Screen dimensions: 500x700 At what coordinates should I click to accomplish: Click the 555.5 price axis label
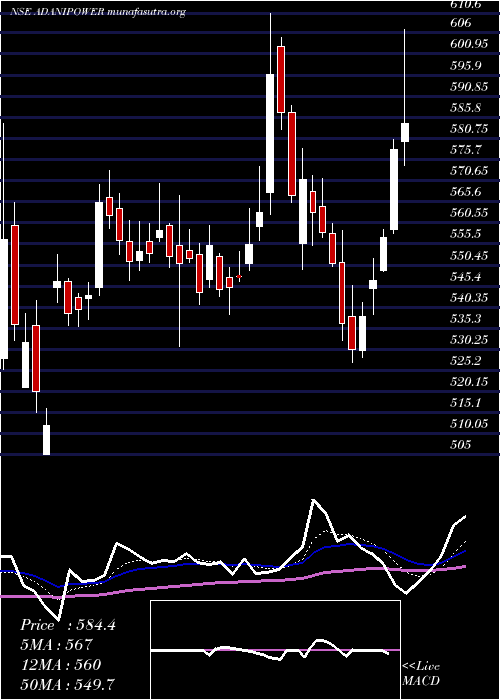click(x=466, y=234)
